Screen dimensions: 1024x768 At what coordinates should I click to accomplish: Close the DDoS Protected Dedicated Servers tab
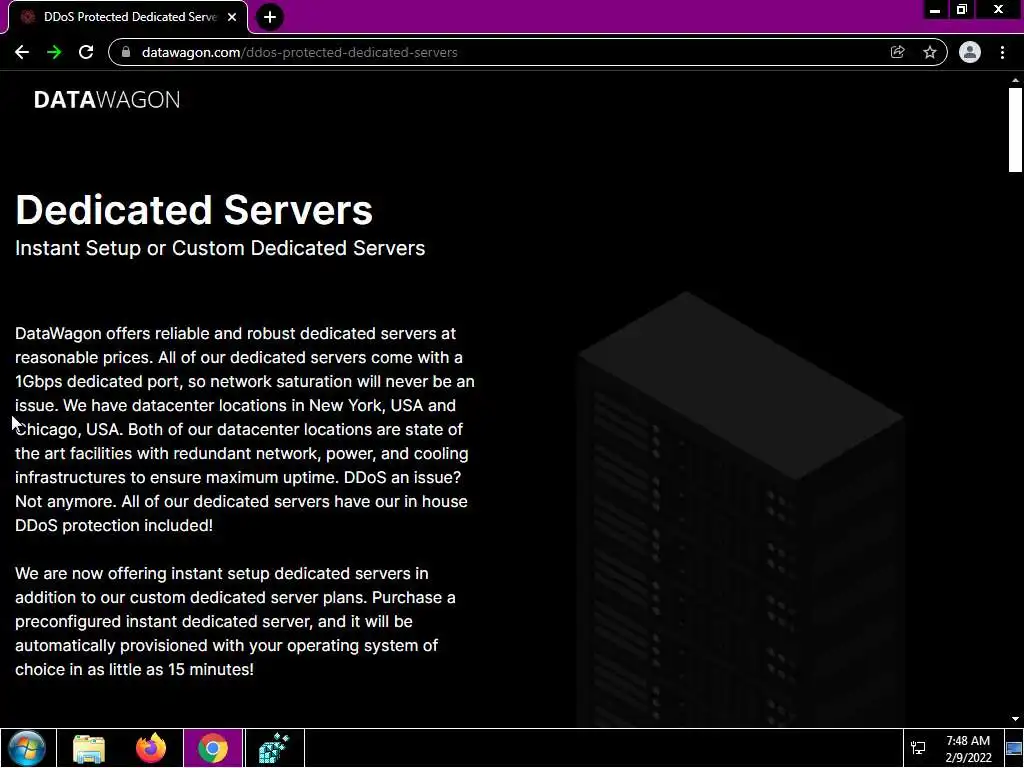tap(232, 17)
